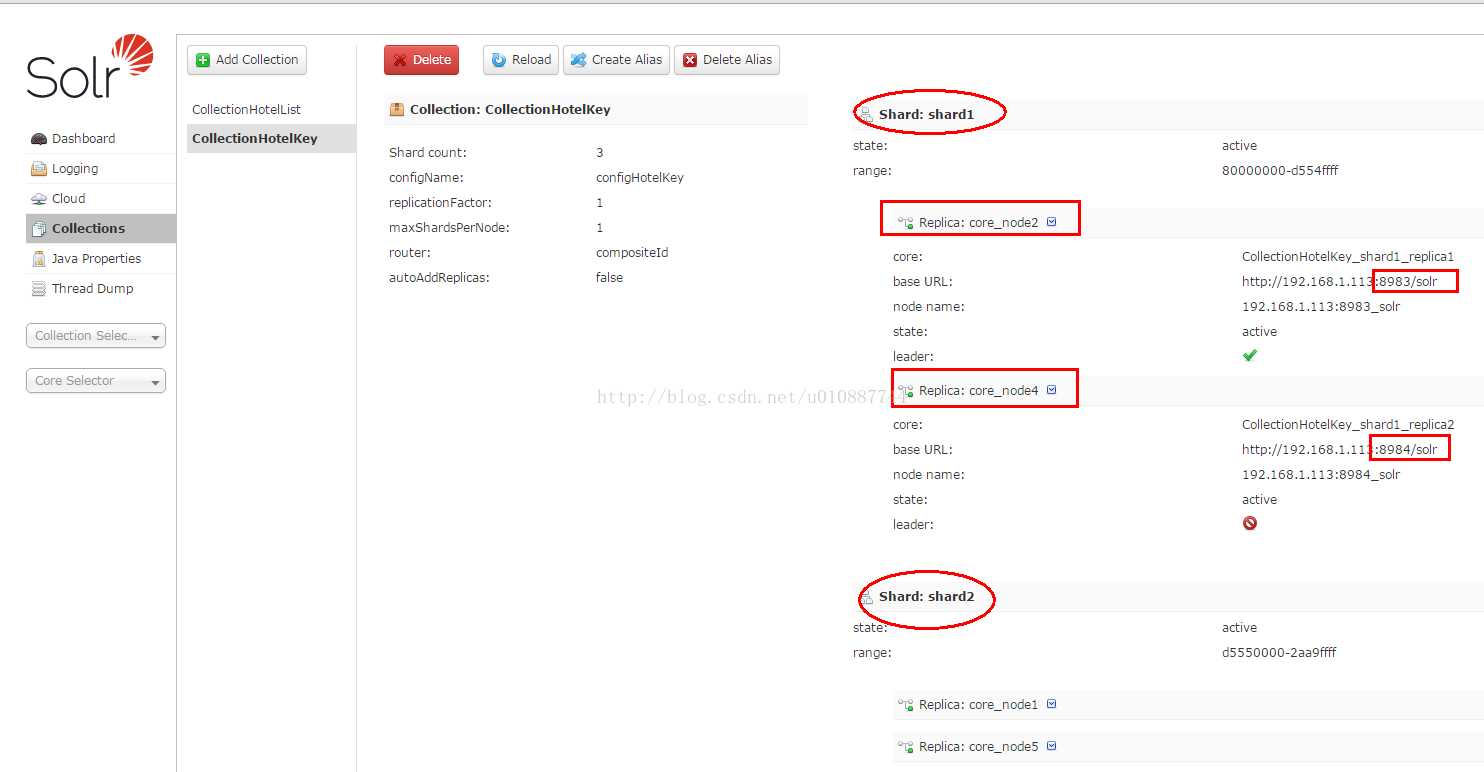
Task: Click the Create Alias icon
Action: pyautogui.click(x=578, y=60)
